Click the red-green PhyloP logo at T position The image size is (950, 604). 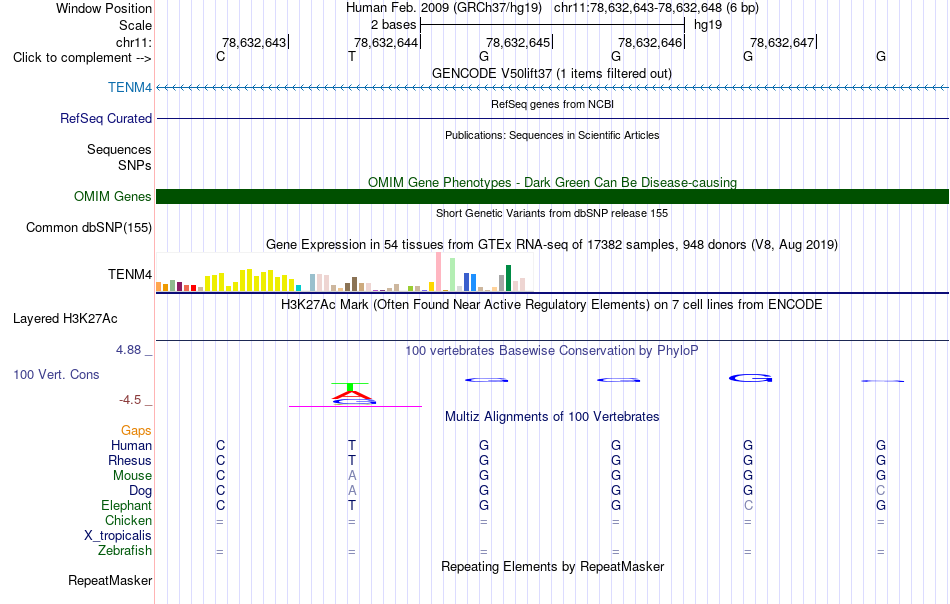[353, 394]
